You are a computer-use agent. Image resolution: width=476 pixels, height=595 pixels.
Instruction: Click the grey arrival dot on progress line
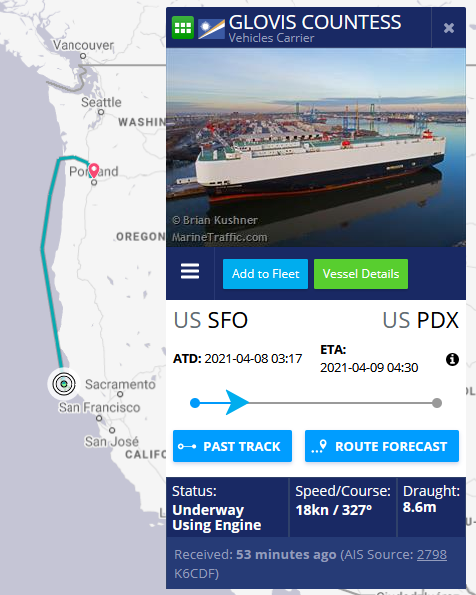click(437, 403)
